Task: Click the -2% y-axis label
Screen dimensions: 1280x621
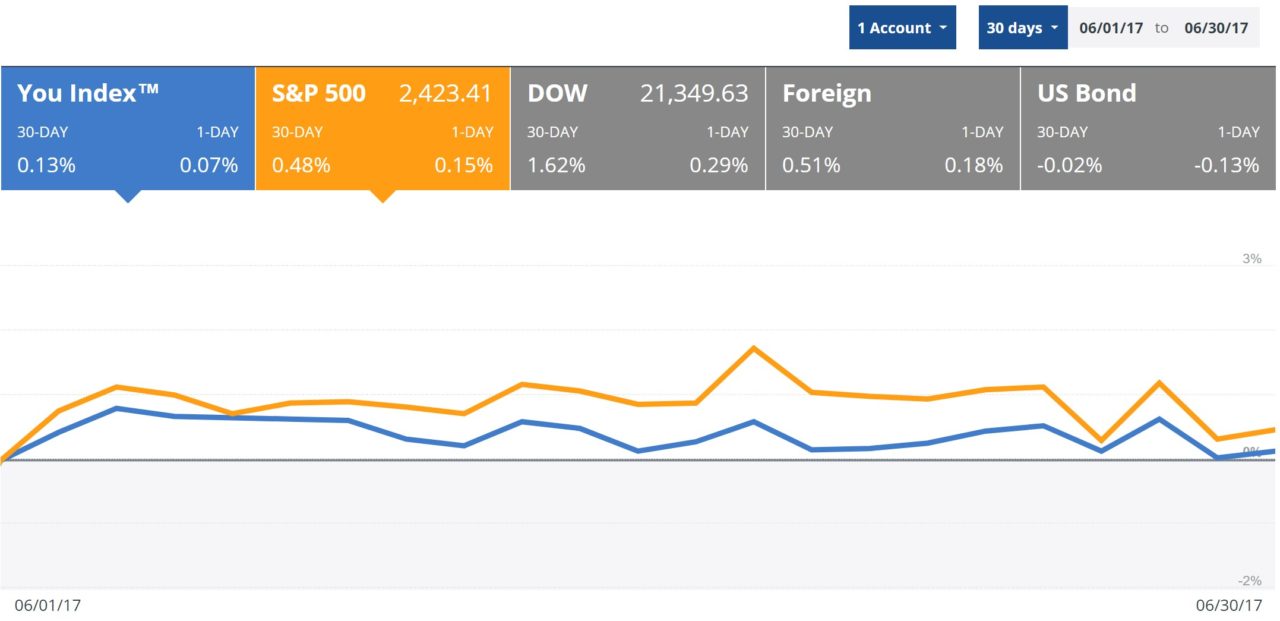Action: click(1249, 581)
